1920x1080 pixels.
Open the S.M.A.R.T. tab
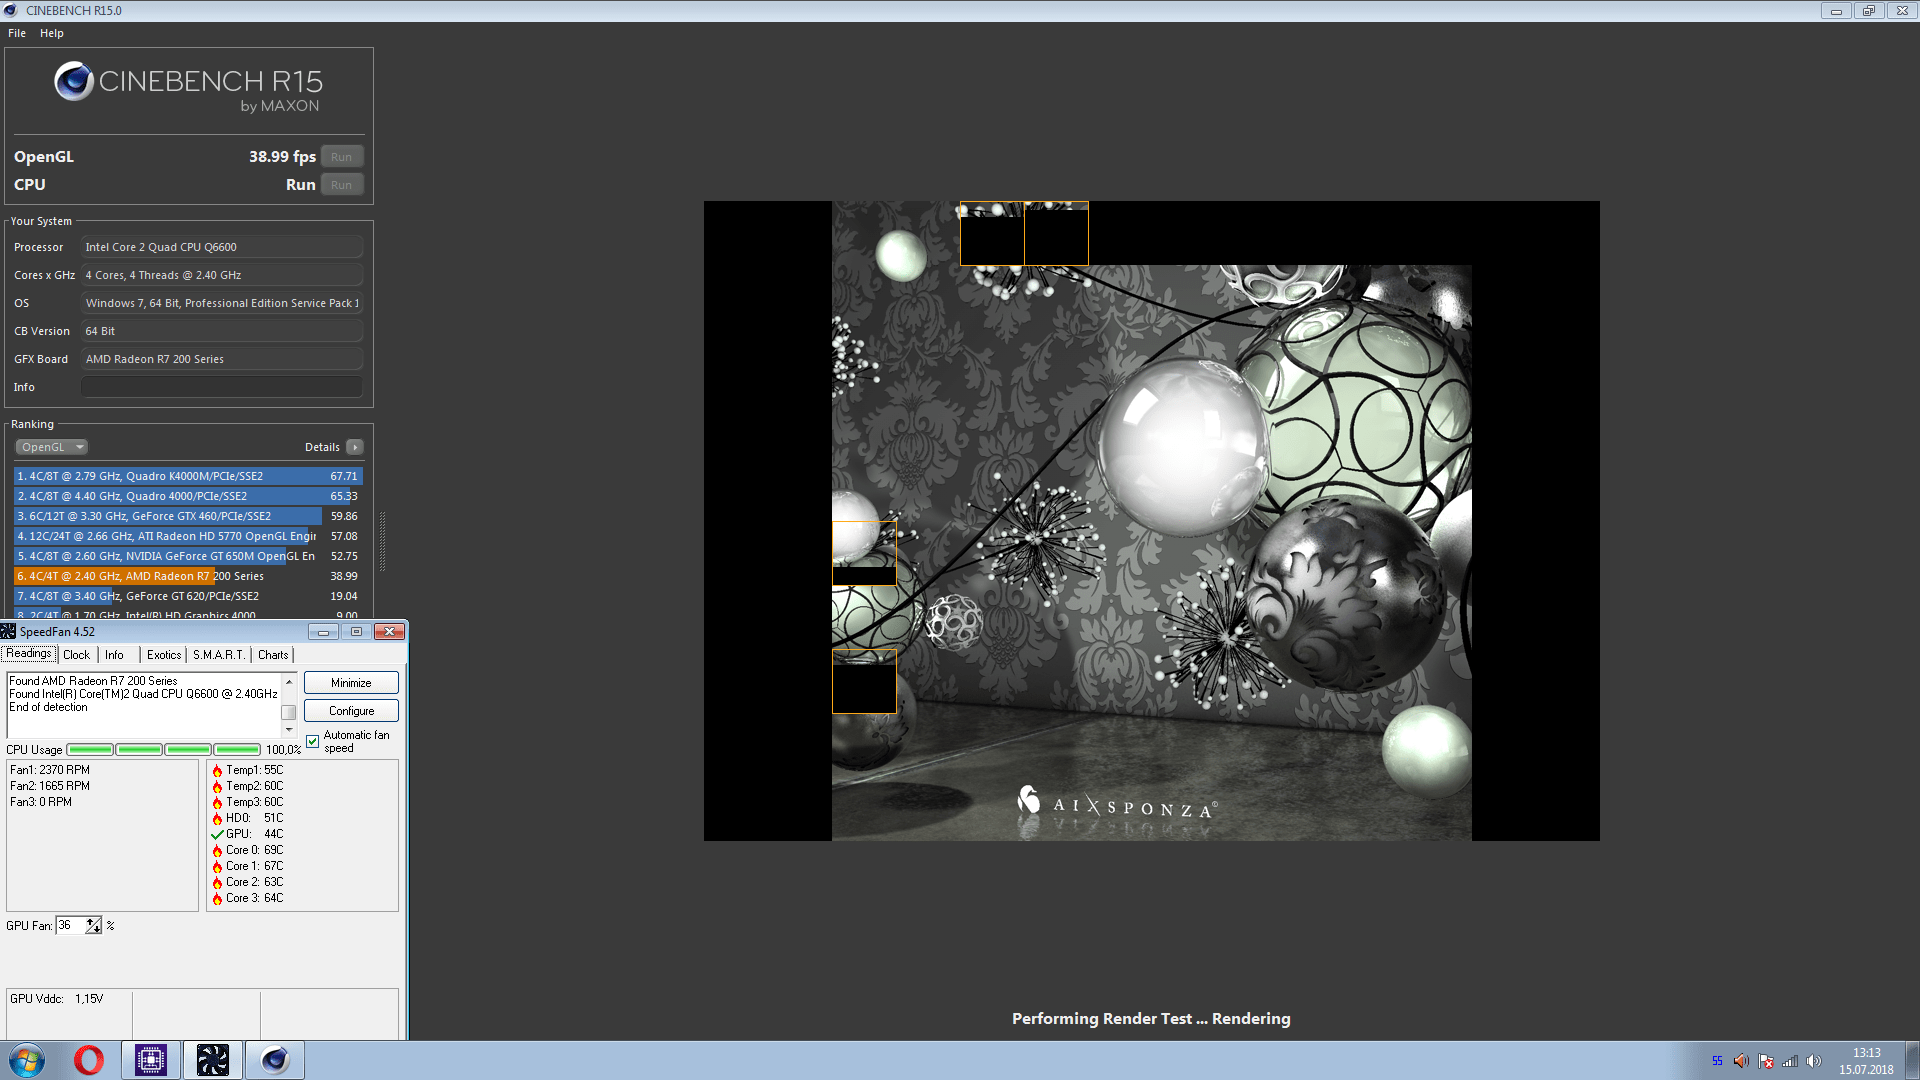tap(218, 655)
